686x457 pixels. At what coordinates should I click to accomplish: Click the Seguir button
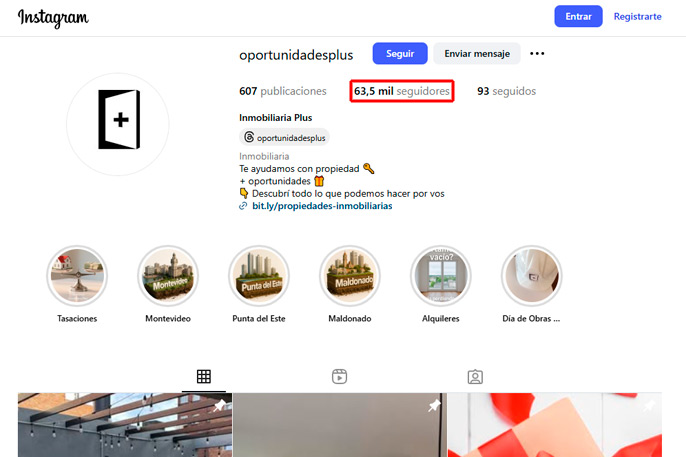pos(400,53)
